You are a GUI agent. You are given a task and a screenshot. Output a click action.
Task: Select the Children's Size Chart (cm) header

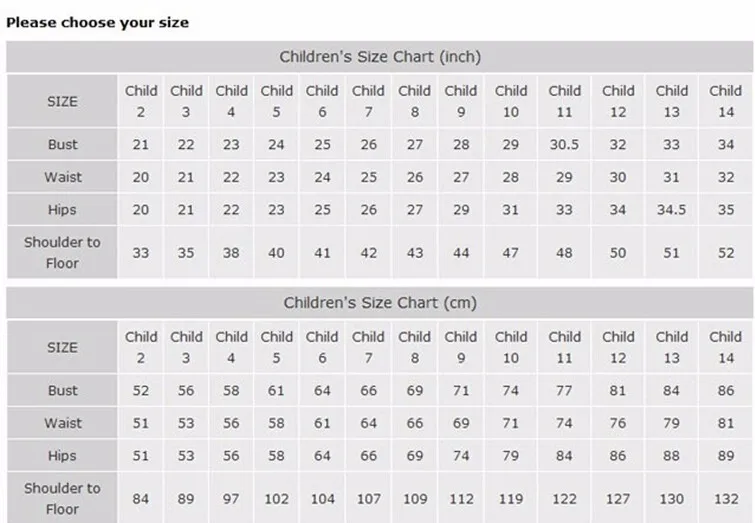coord(380,303)
